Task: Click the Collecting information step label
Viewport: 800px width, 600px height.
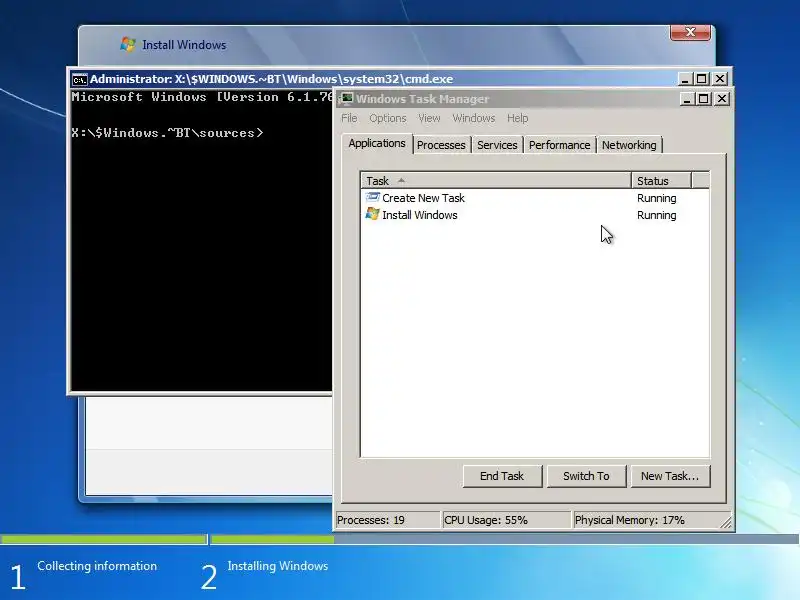Action: pyautogui.click(x=97, y=566)
